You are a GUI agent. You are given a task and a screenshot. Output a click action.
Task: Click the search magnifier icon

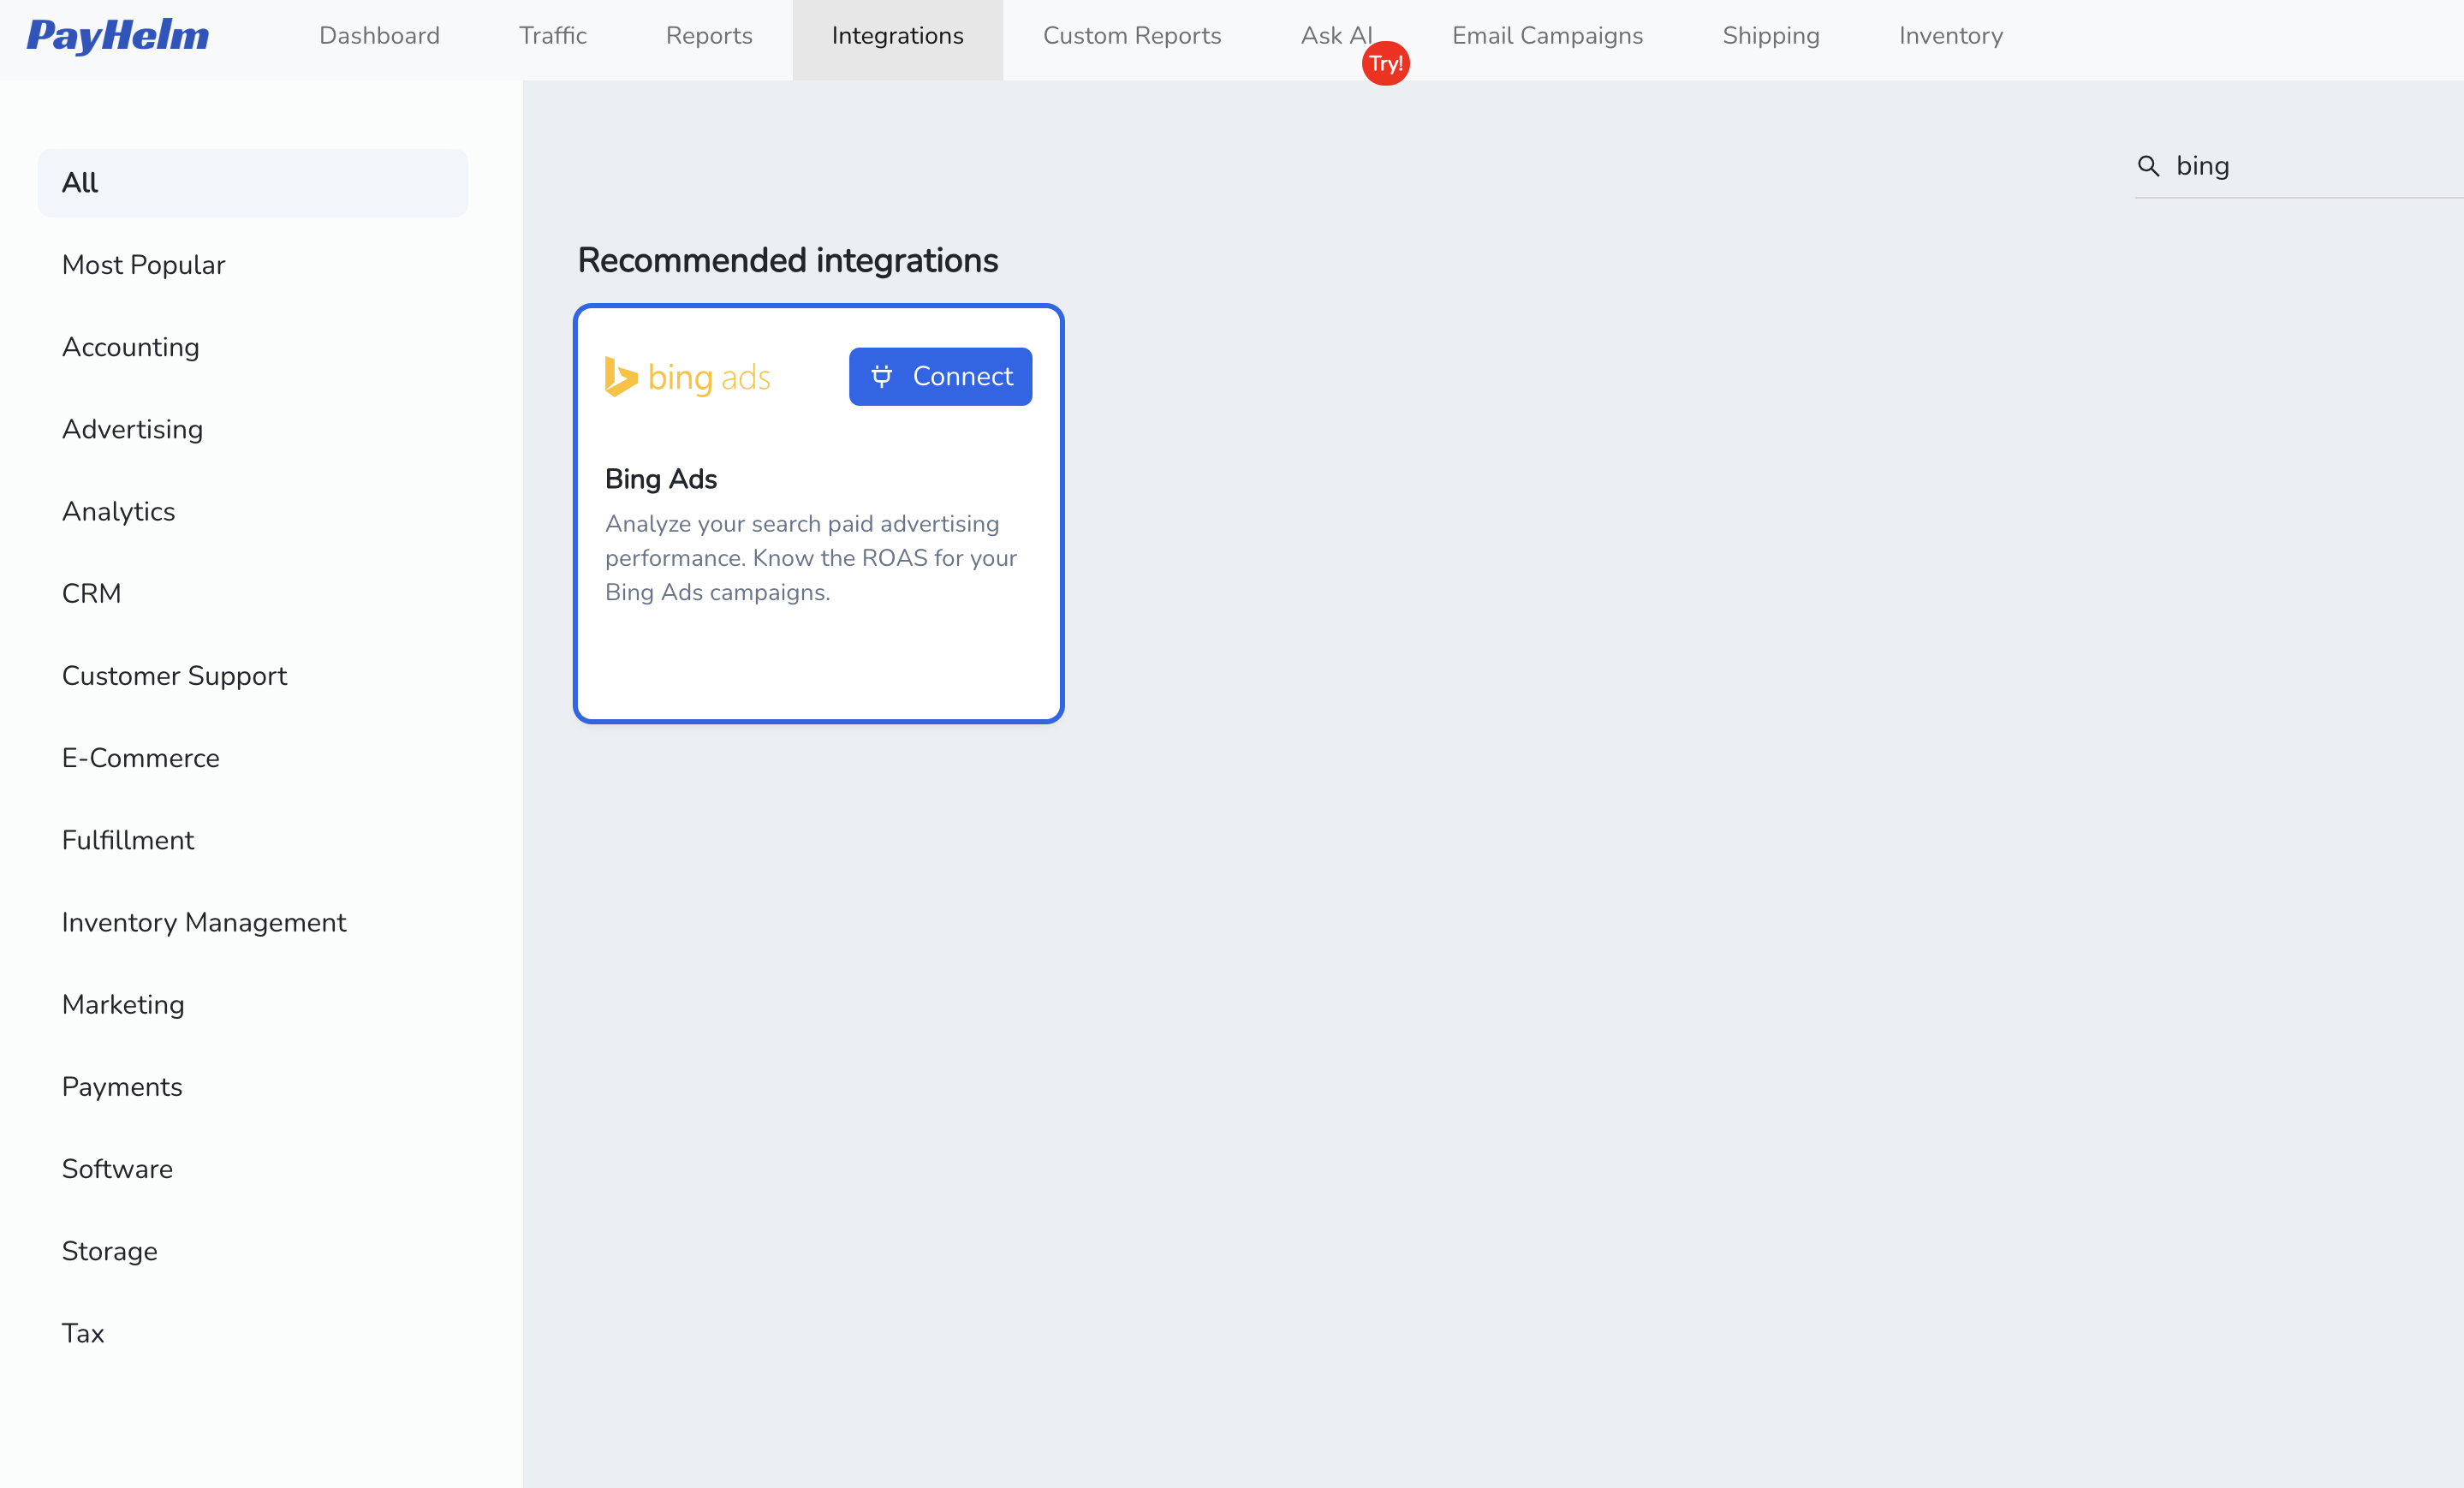2149,166
